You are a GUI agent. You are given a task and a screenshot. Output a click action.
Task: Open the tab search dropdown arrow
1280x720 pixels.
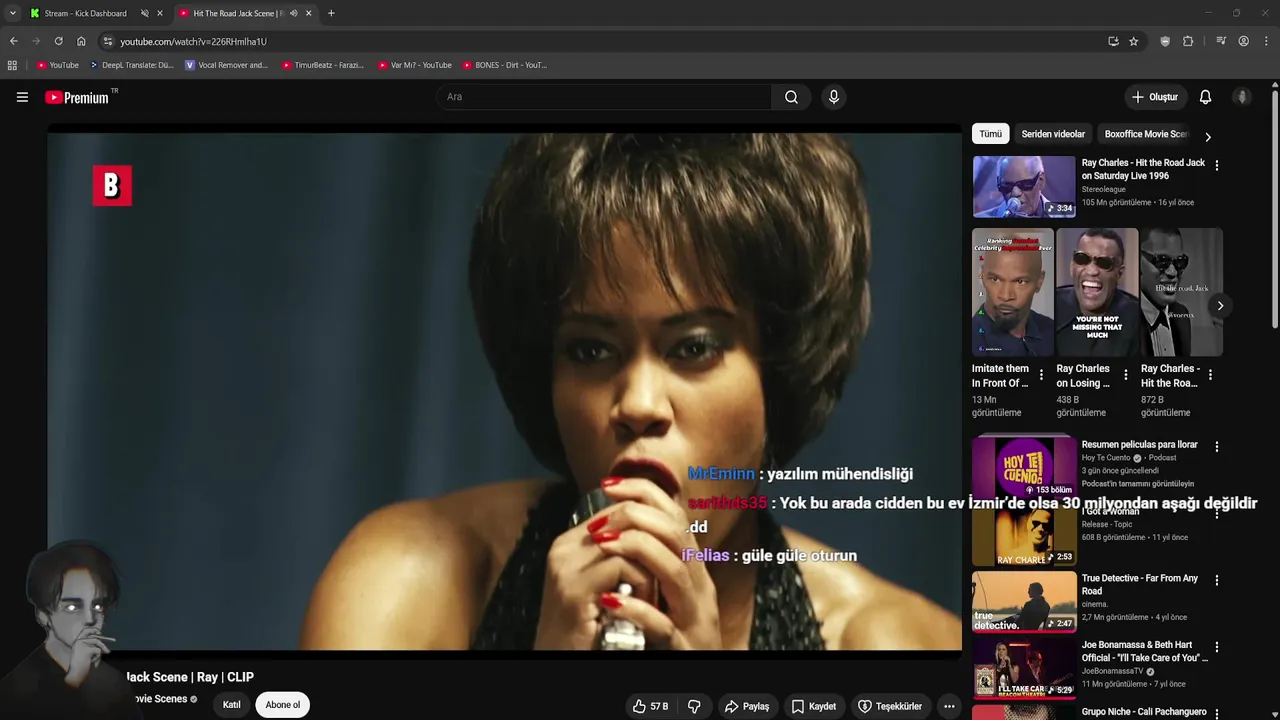coord(12,13)
